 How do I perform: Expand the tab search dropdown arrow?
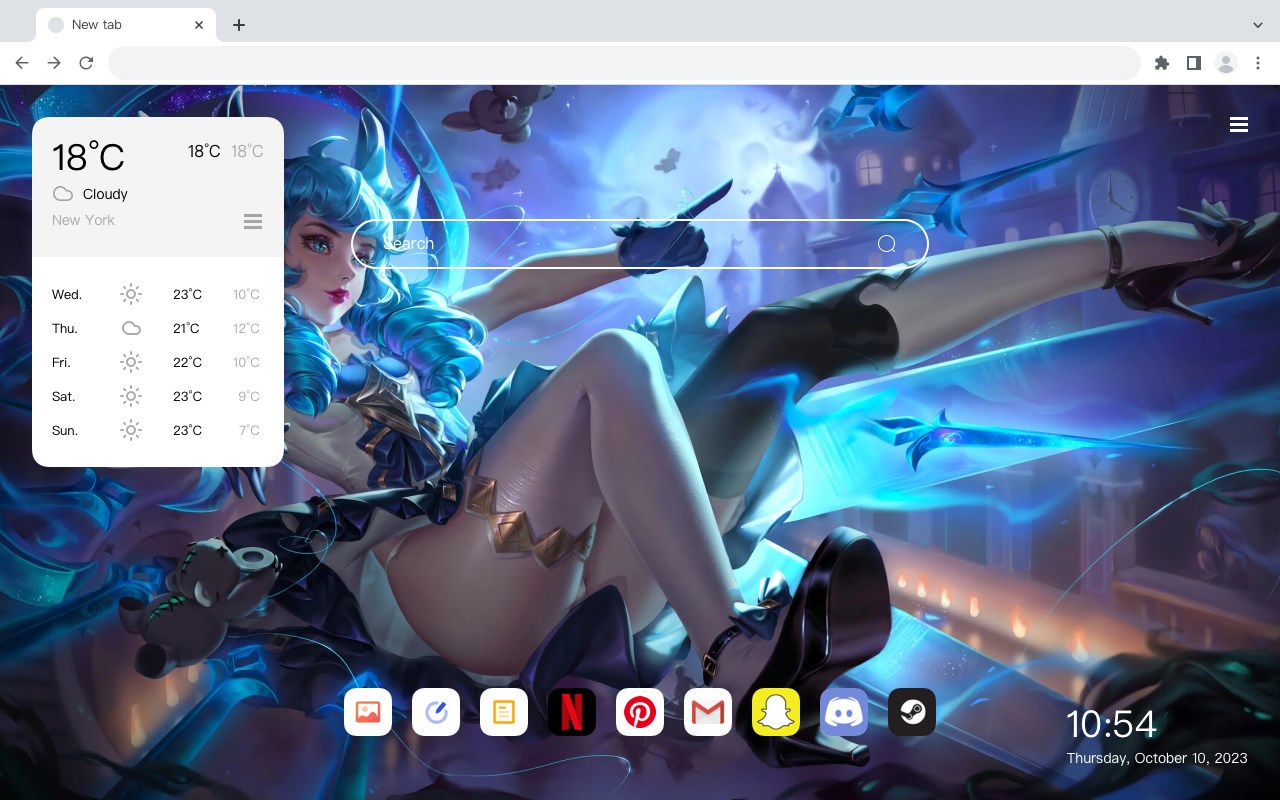click(x=1258, y=25)
